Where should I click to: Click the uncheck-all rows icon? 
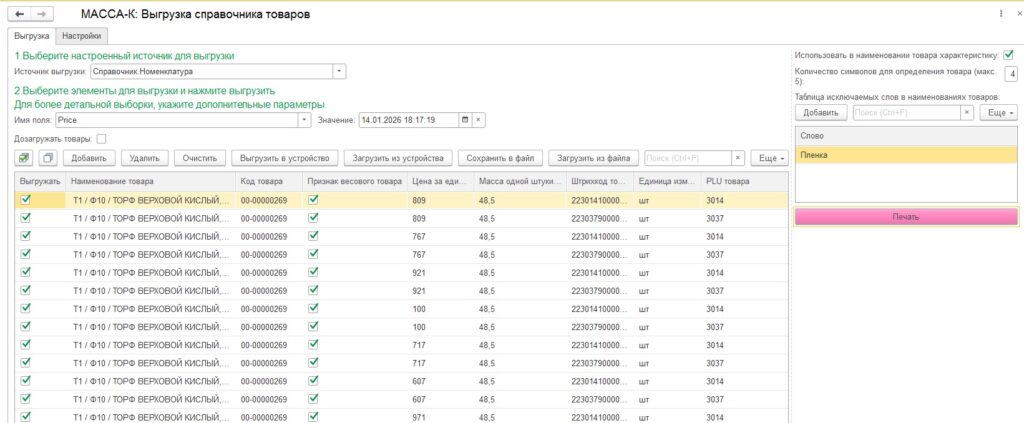[x=48, y=158]
